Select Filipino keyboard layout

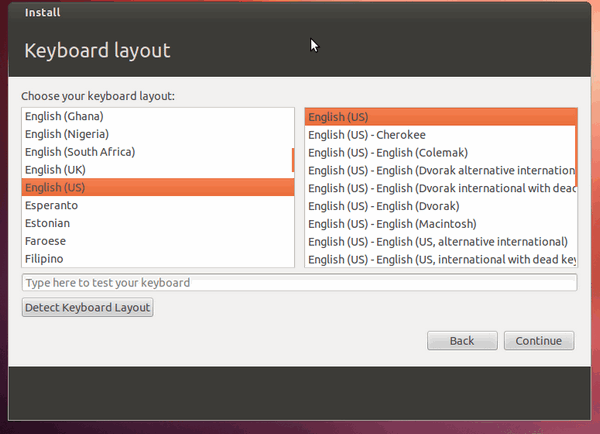[x=46, y=259]
